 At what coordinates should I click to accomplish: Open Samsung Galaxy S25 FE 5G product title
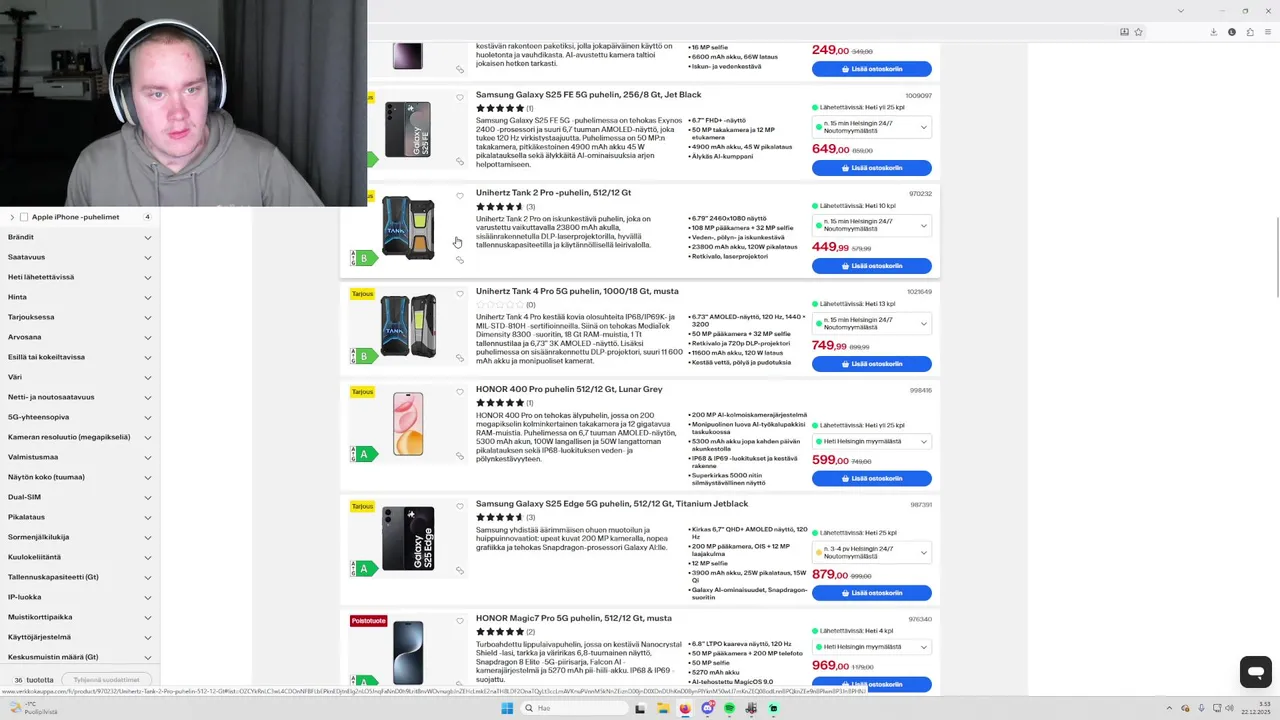point(588,95)
